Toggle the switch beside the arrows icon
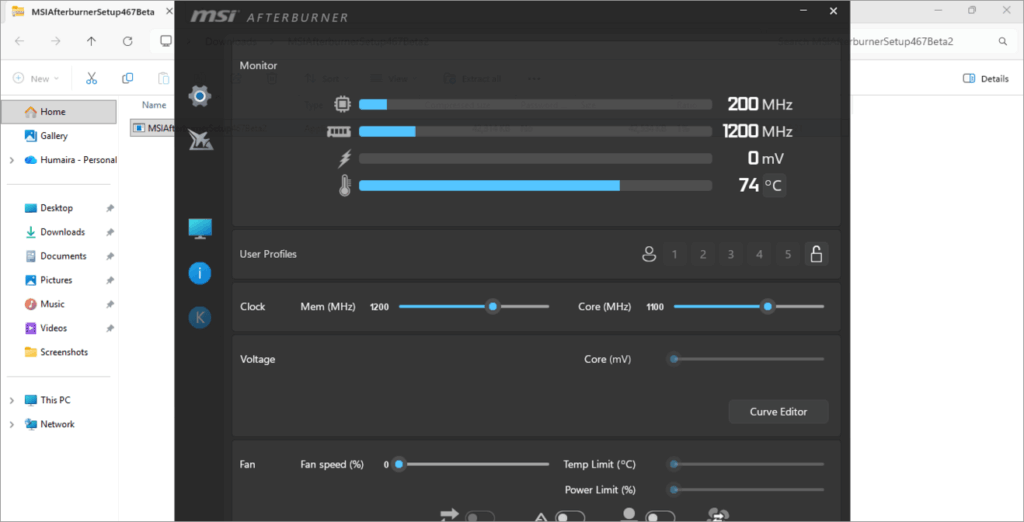 pos(480,517)
